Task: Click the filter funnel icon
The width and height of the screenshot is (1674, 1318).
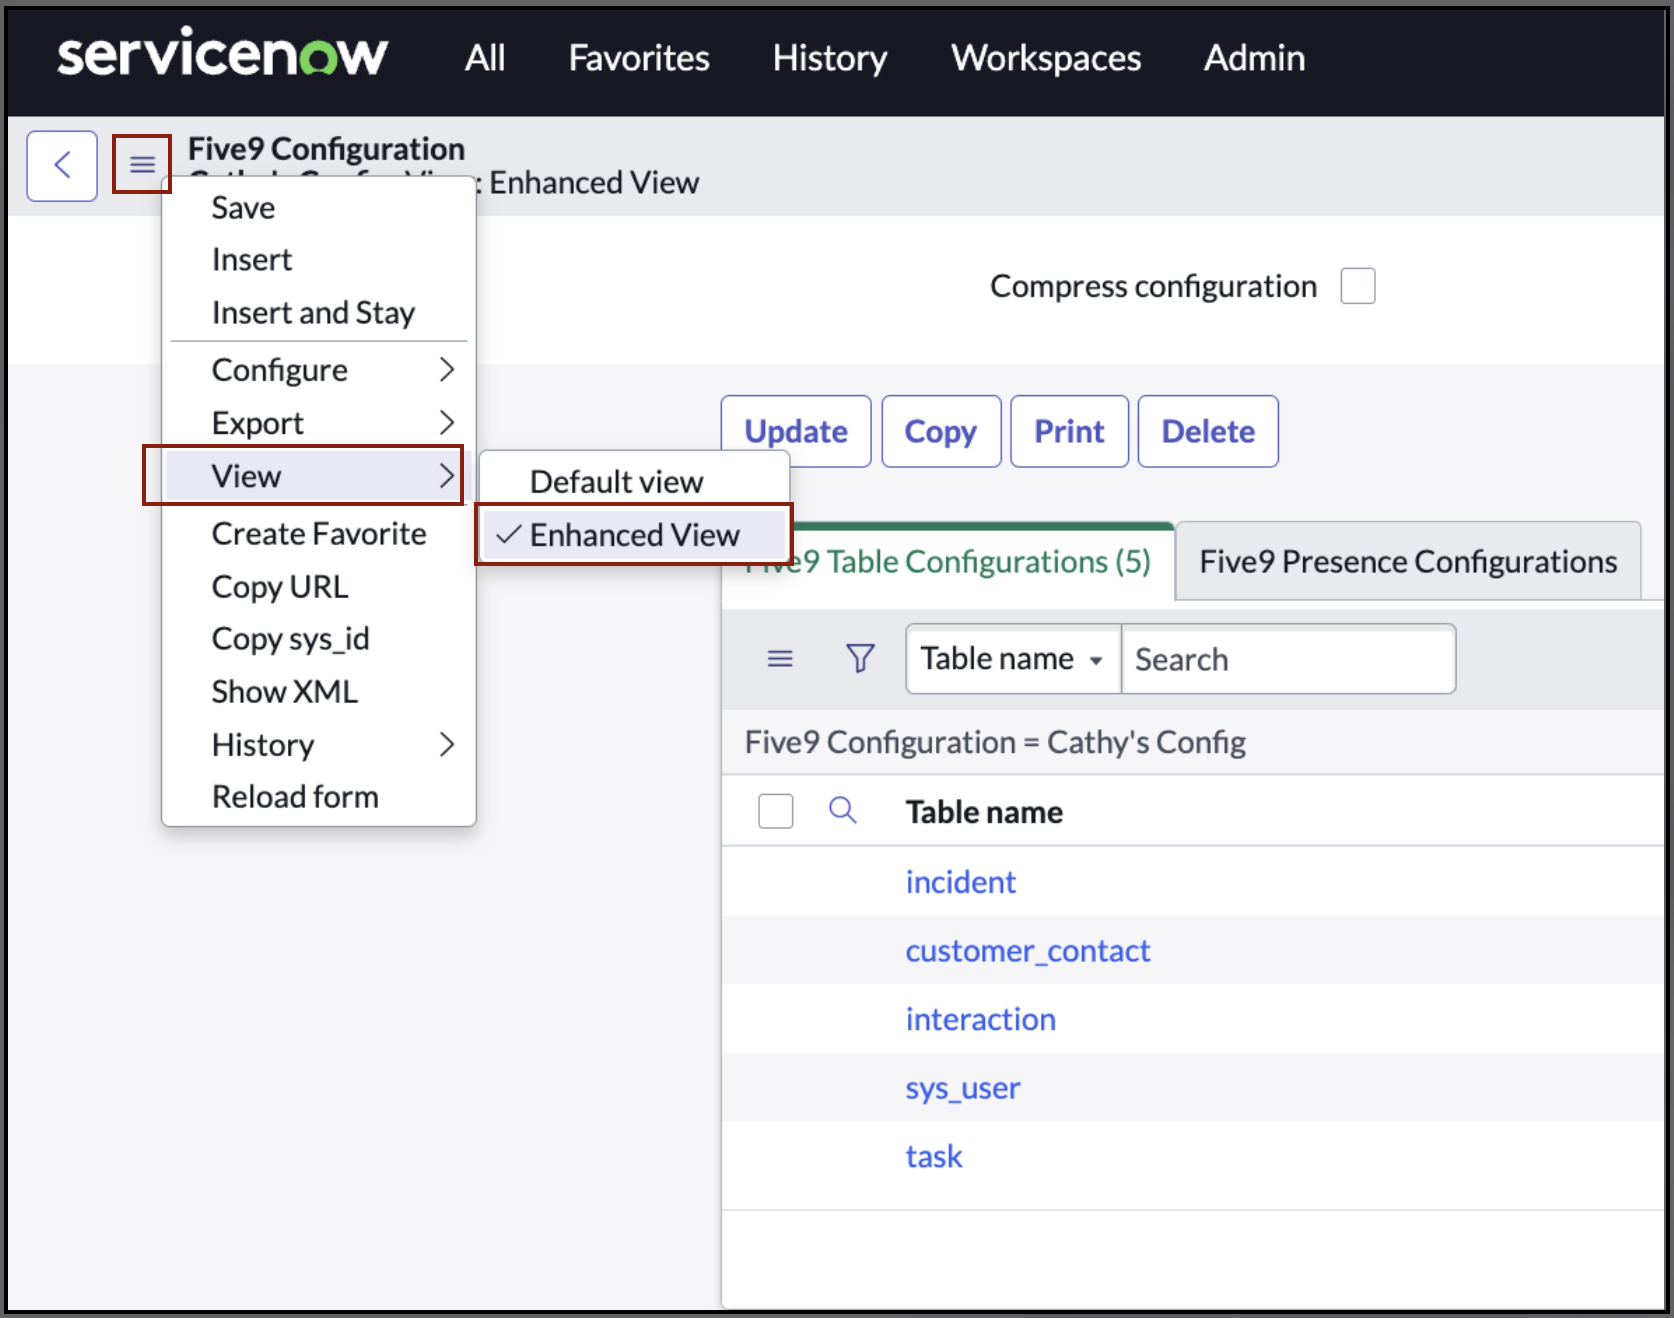Action: [x=860, y=658]
